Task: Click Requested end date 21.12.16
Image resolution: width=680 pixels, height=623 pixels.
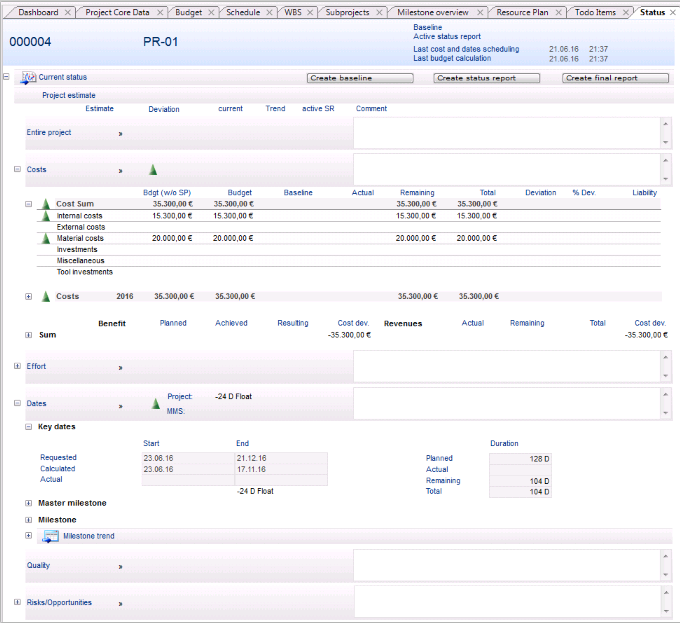Action: coord(281,458)
